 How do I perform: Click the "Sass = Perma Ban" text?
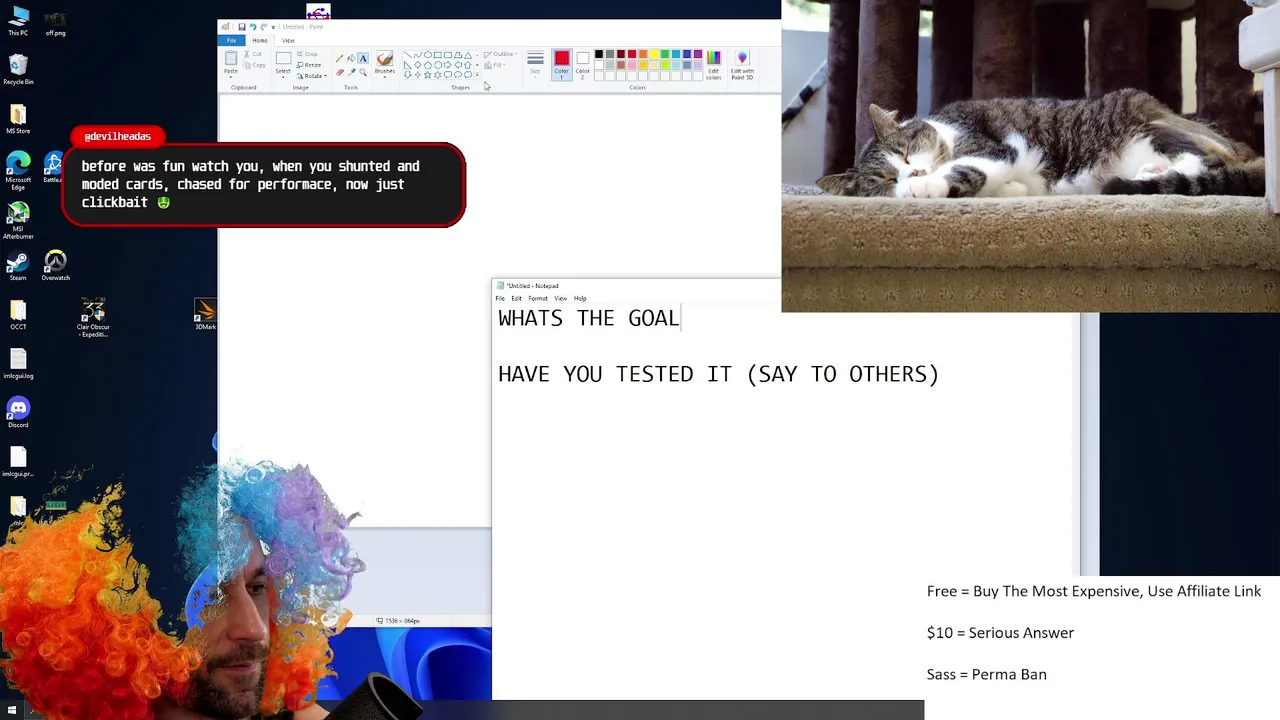pos(986,675)
